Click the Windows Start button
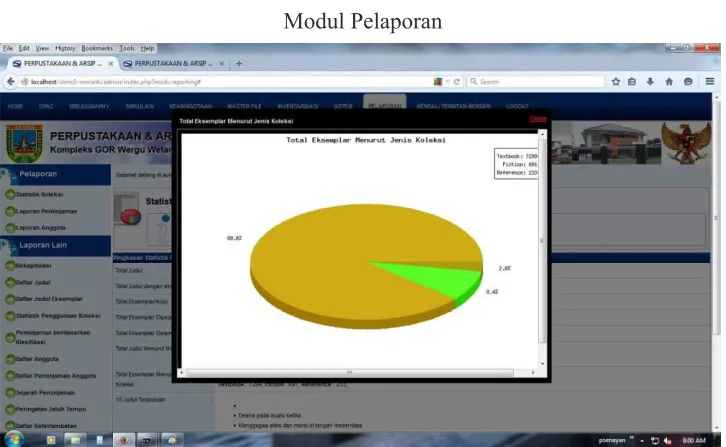The image size is (726, 447). [x=13, y=439]
